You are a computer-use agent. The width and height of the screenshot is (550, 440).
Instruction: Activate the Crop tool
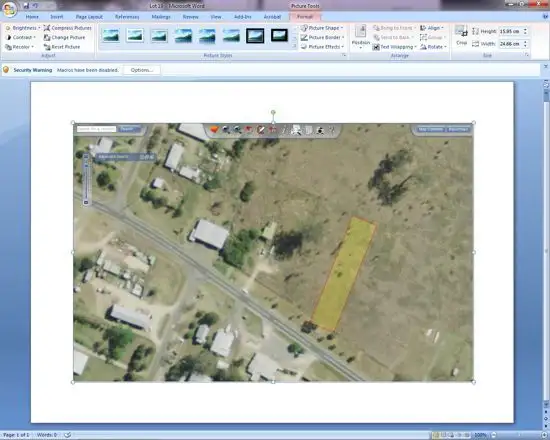(x=461, y=35)
